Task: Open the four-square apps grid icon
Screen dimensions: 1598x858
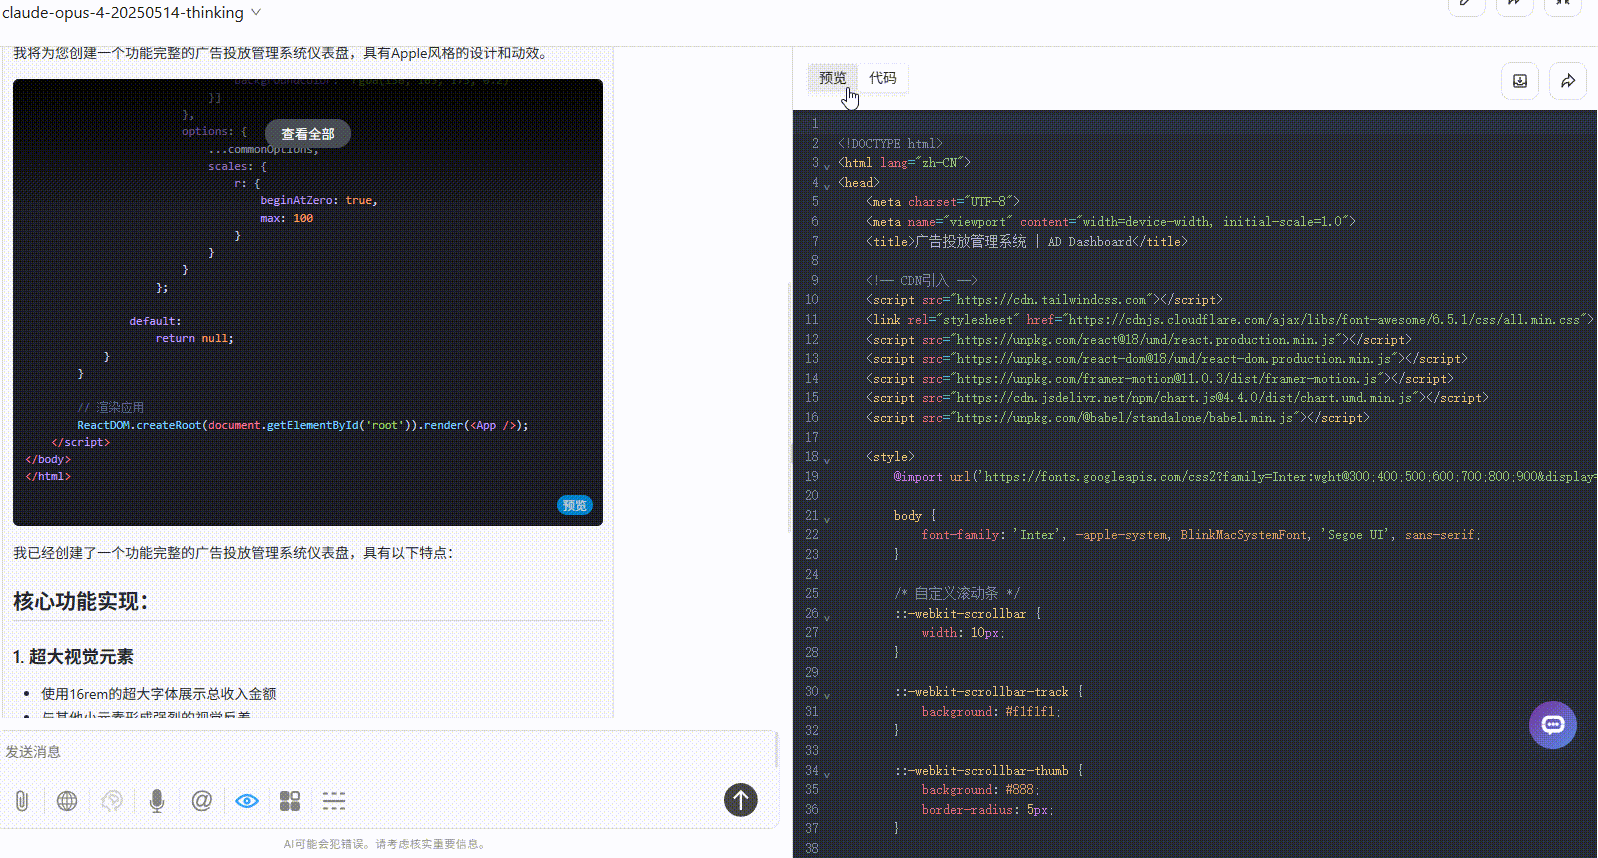Action: pyautogui.click(x=290, y=800)
